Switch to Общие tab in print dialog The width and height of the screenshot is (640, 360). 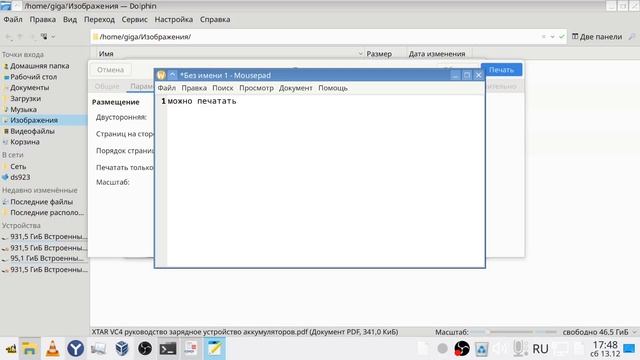pyautogui.click(x=107, y=86)
